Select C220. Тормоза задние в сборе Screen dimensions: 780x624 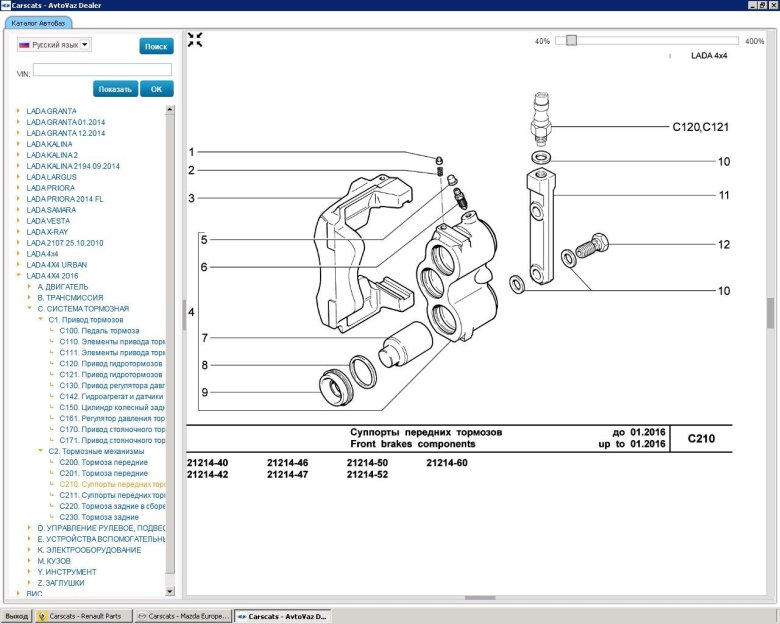coord(111,506)
